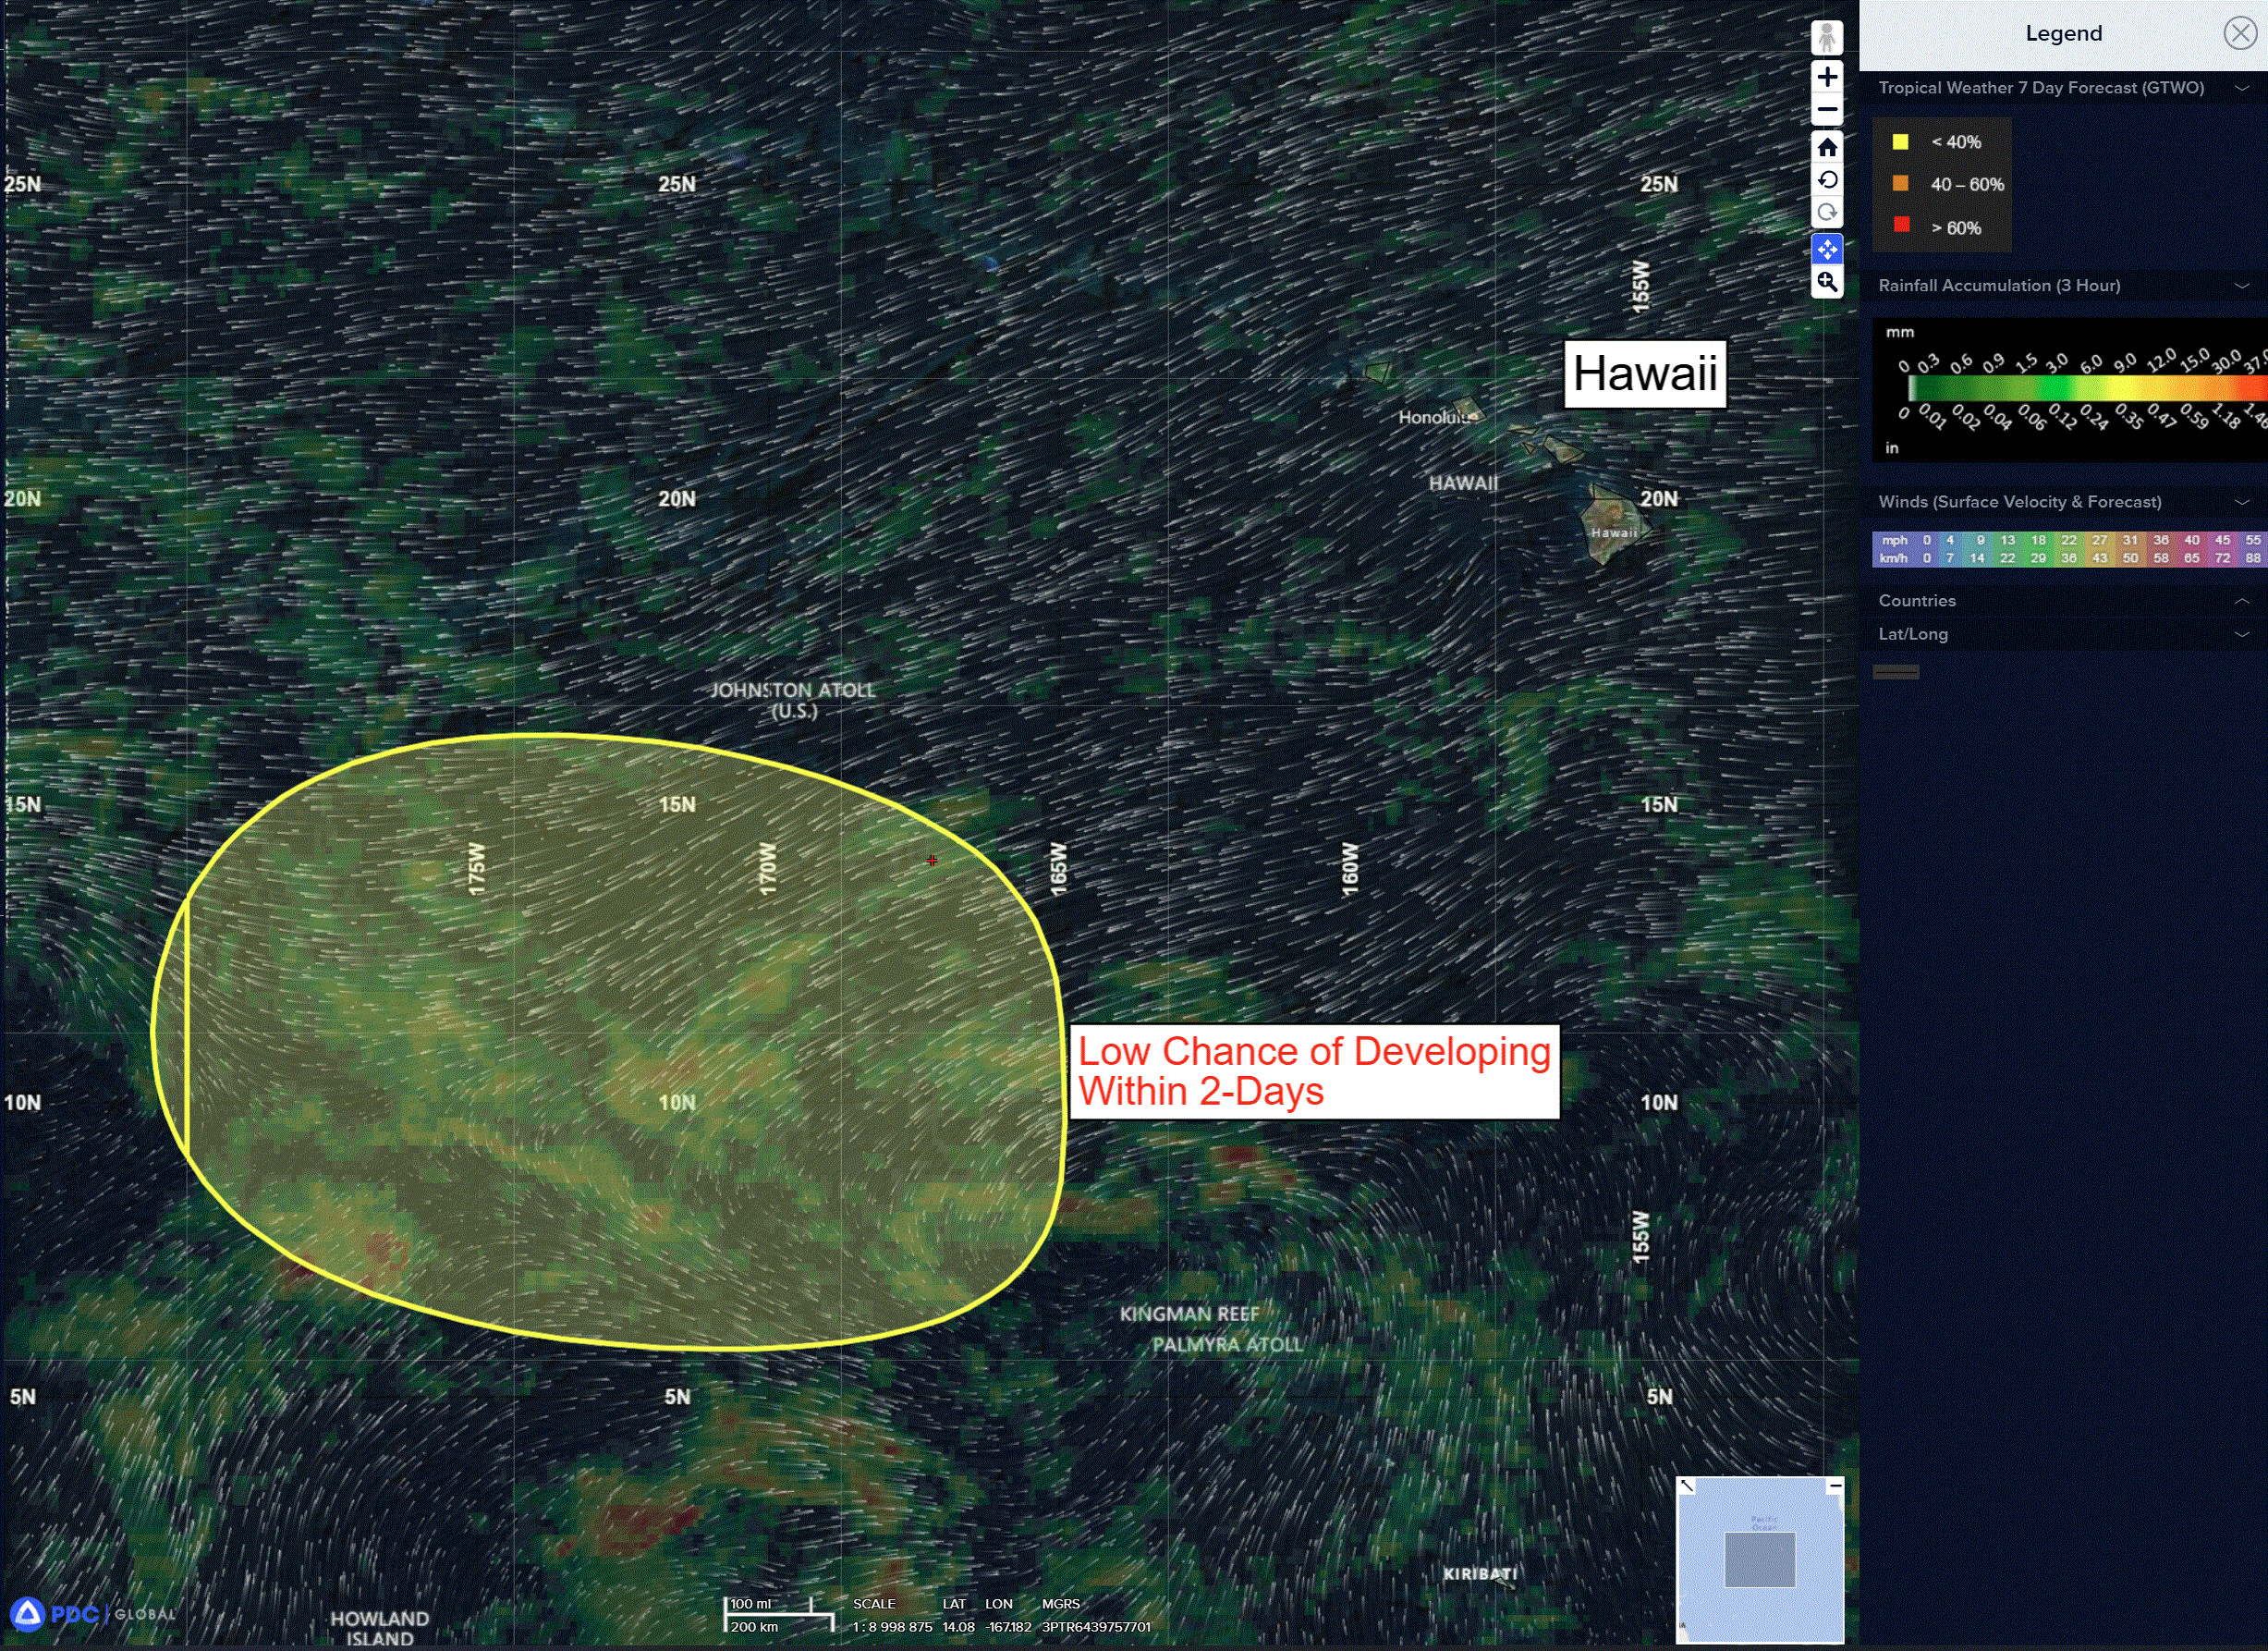Undock overview map with arrow icon

(x=1687, y=1486)
